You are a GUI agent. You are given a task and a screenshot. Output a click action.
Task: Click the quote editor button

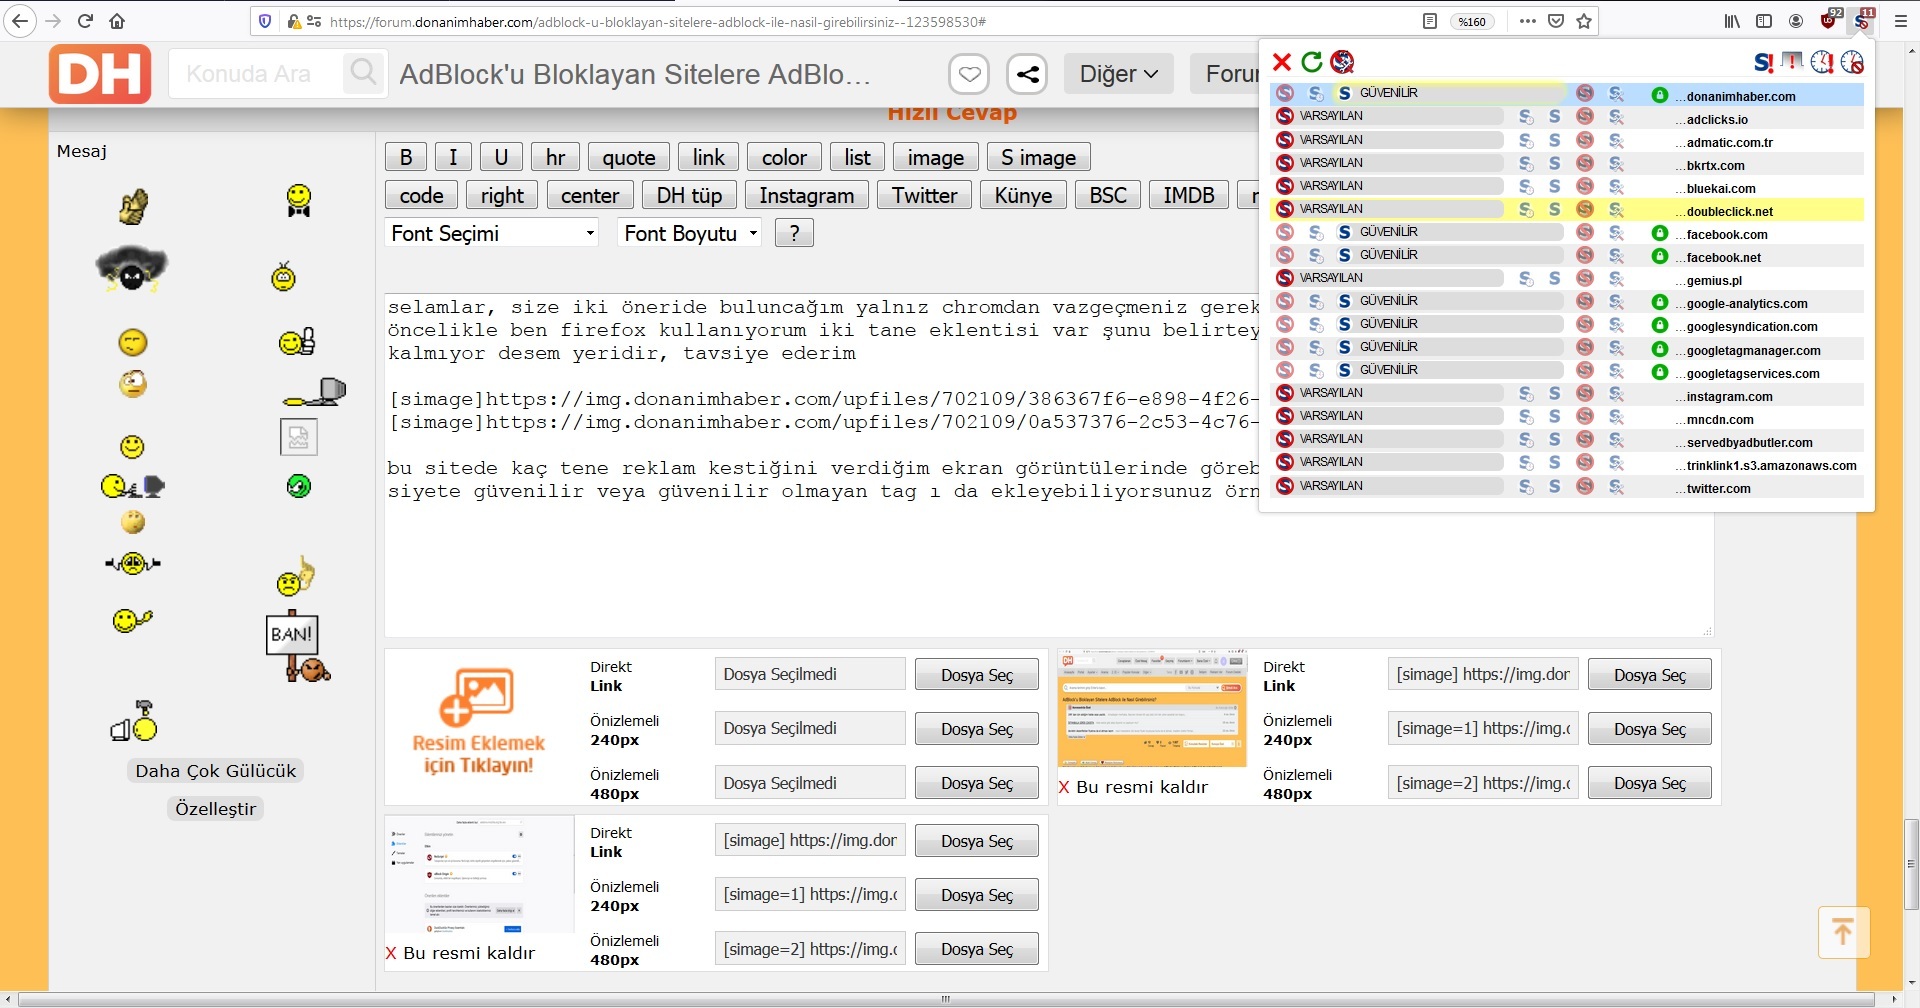point(629,157)
